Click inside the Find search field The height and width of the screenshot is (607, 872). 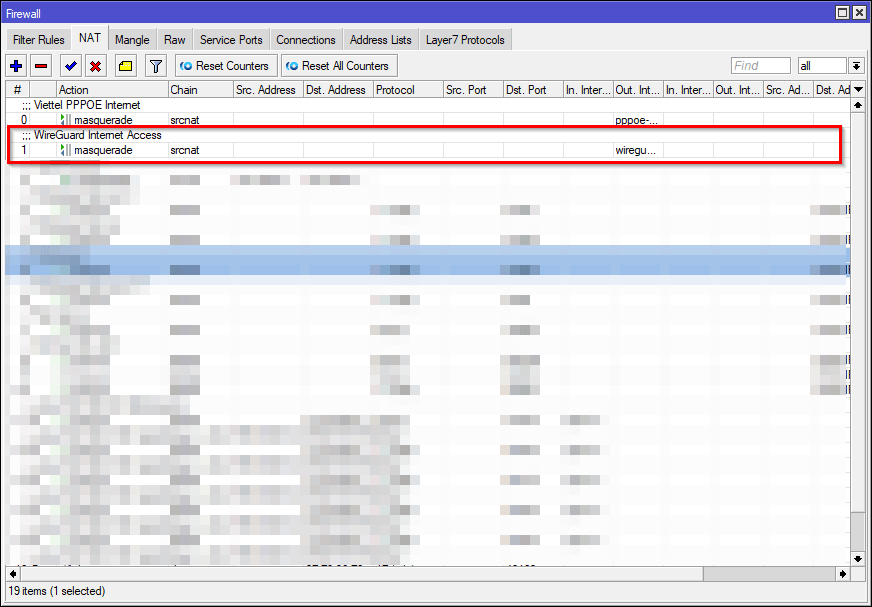point(760,66)
